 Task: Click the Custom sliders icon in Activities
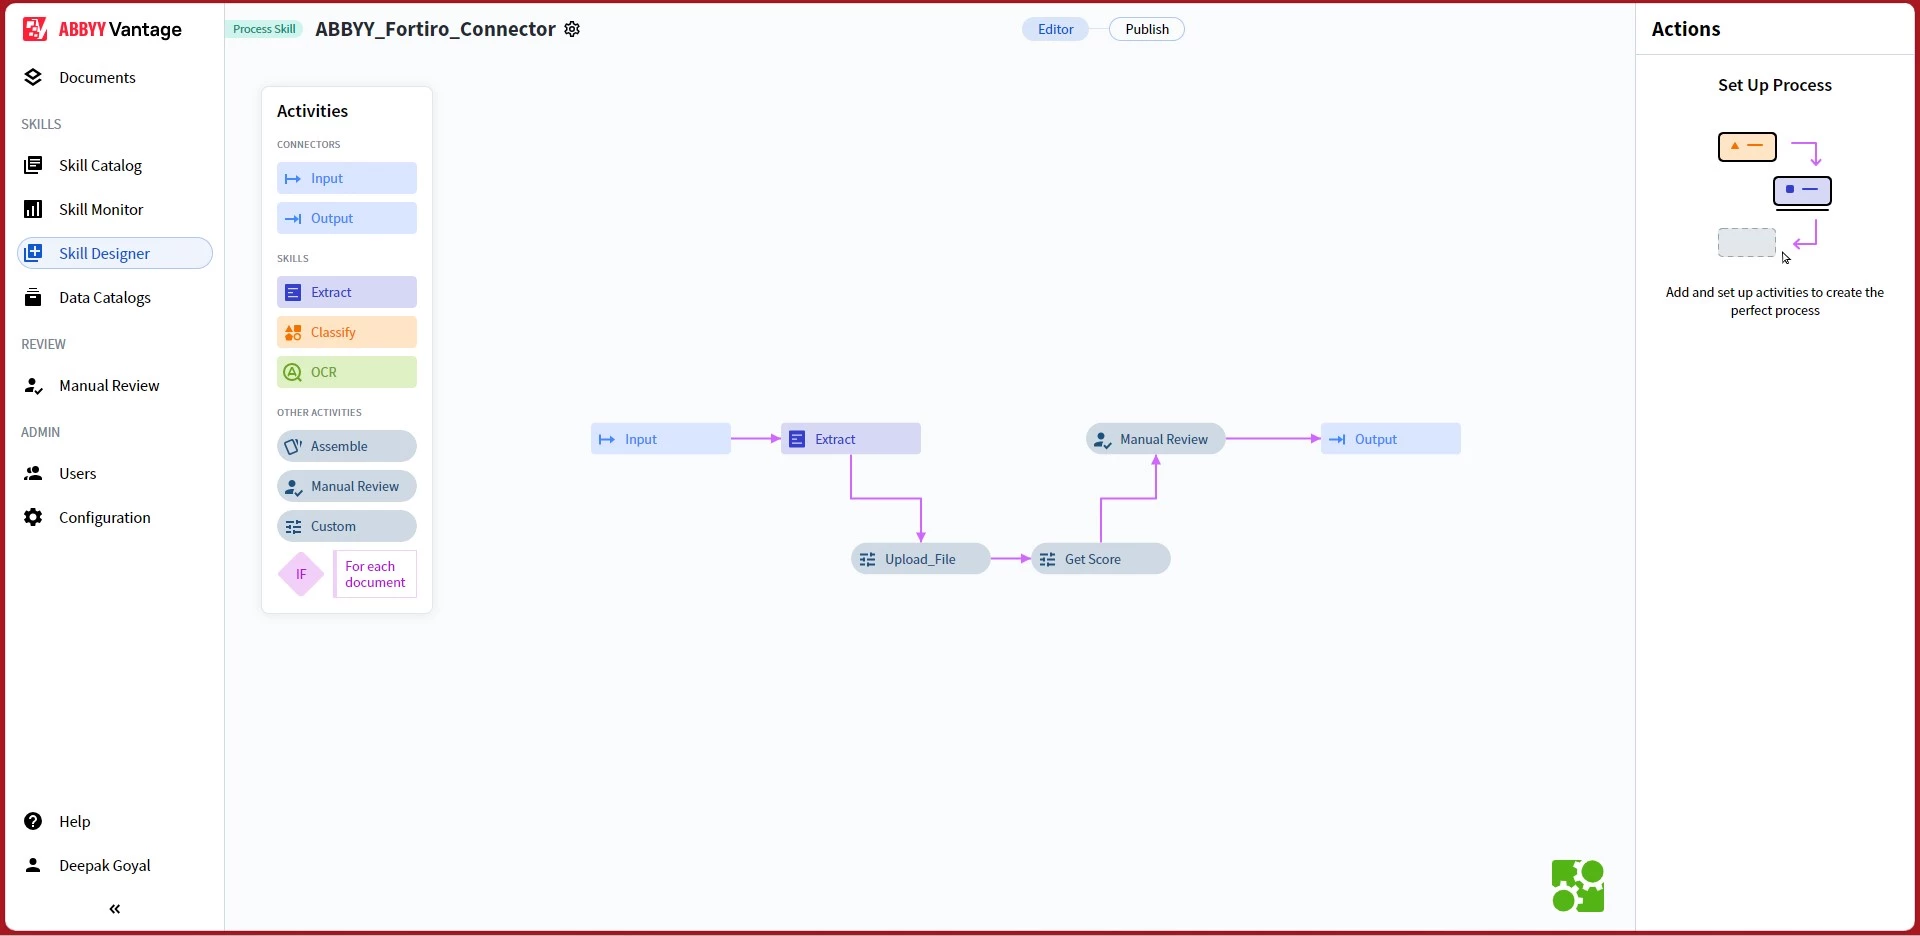coord(293,527)
